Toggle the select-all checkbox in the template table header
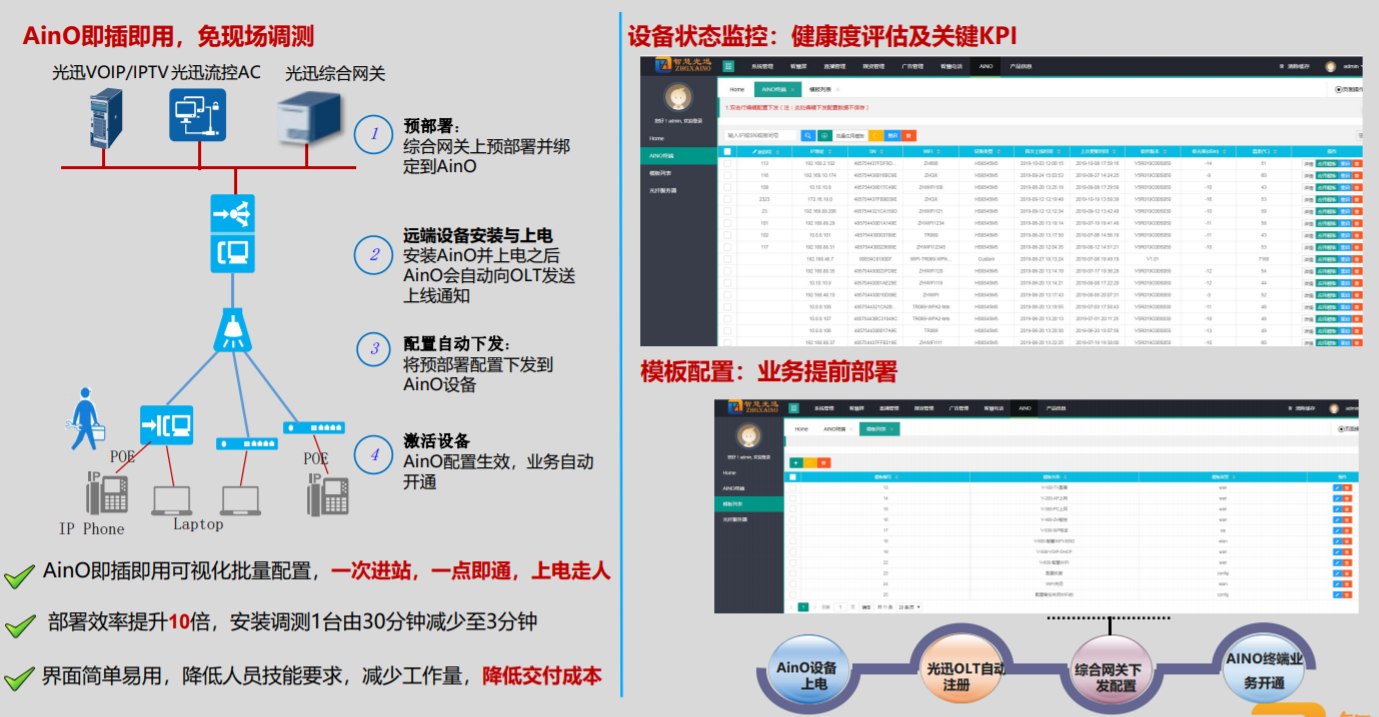Screen dimensions: 1379x717 [x=793, y=477]
